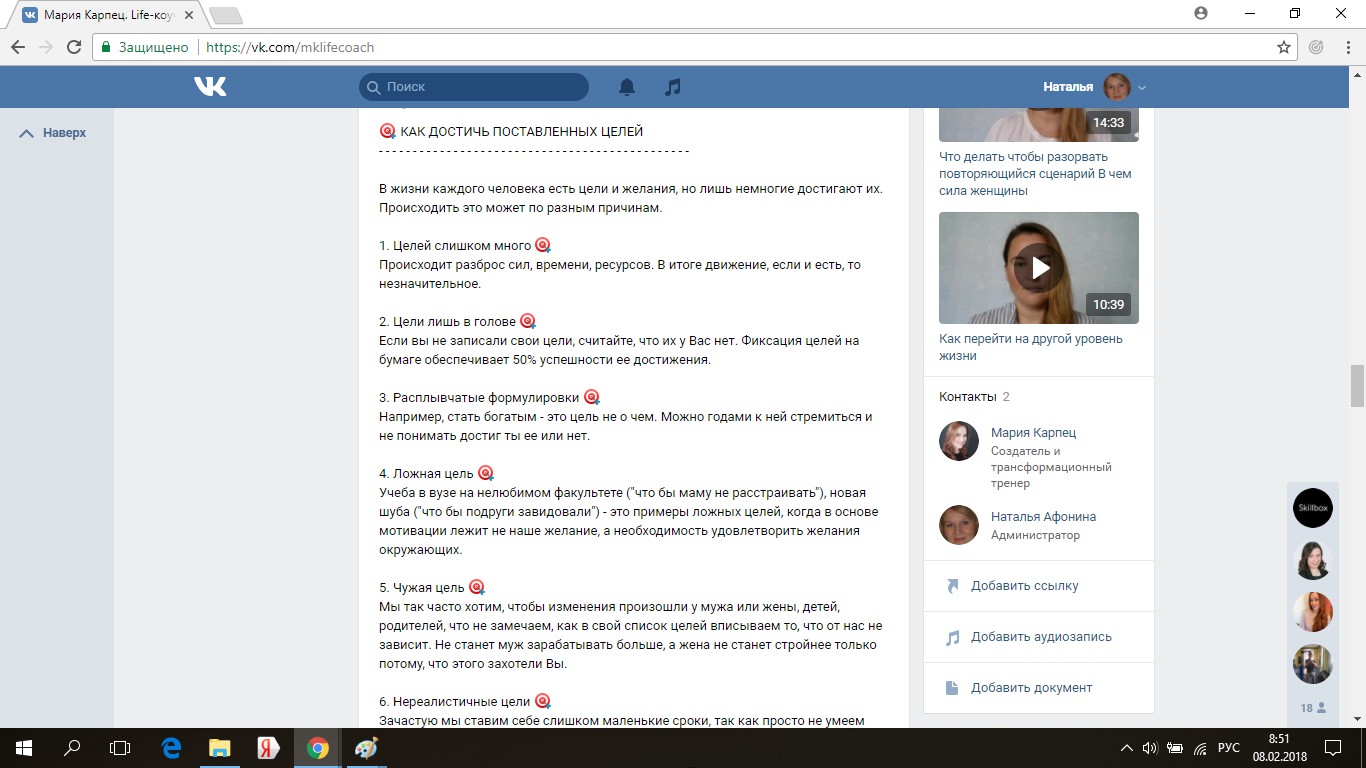Open Yandex browser from the taskbar
Viewport: 1366px width, 768px height.
[x=268, y=747]
